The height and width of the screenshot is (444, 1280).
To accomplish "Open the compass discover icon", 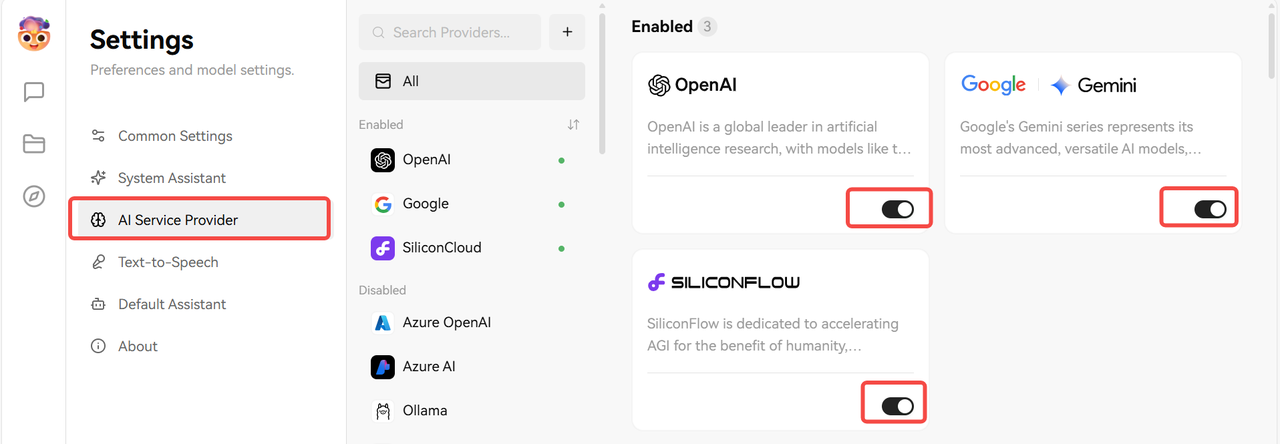I will pyautogui.click(x=34, y=196).
